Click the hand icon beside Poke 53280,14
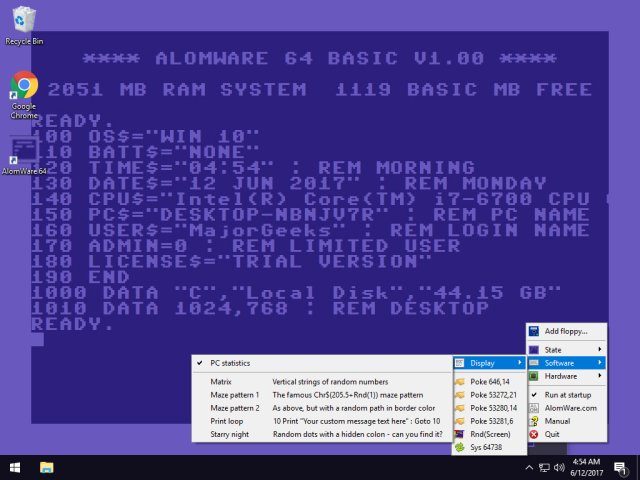Screen dimensions: 640x480 (460, 408)
